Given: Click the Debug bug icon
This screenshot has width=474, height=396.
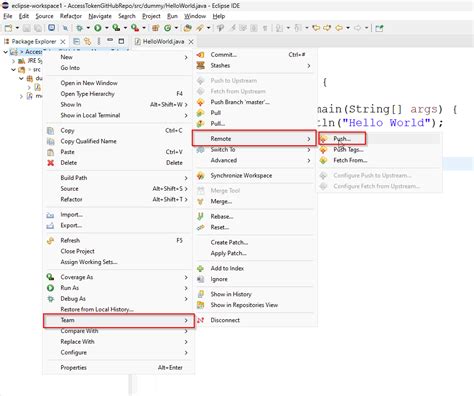Looking at the screenshot, I should tap(80, 28).
